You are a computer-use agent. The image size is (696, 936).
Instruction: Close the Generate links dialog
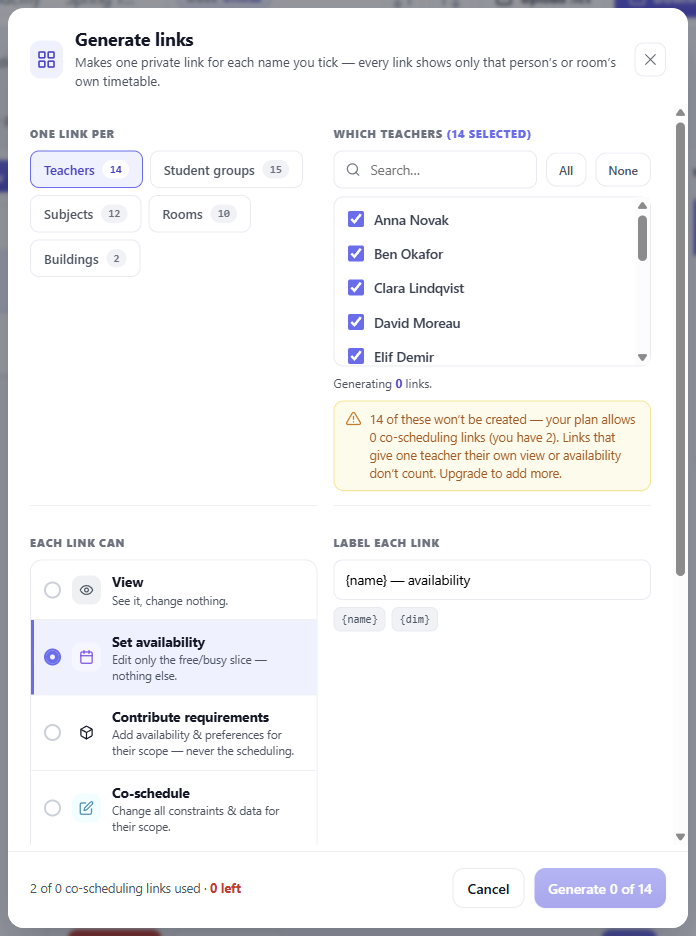(x=650, y=60)
